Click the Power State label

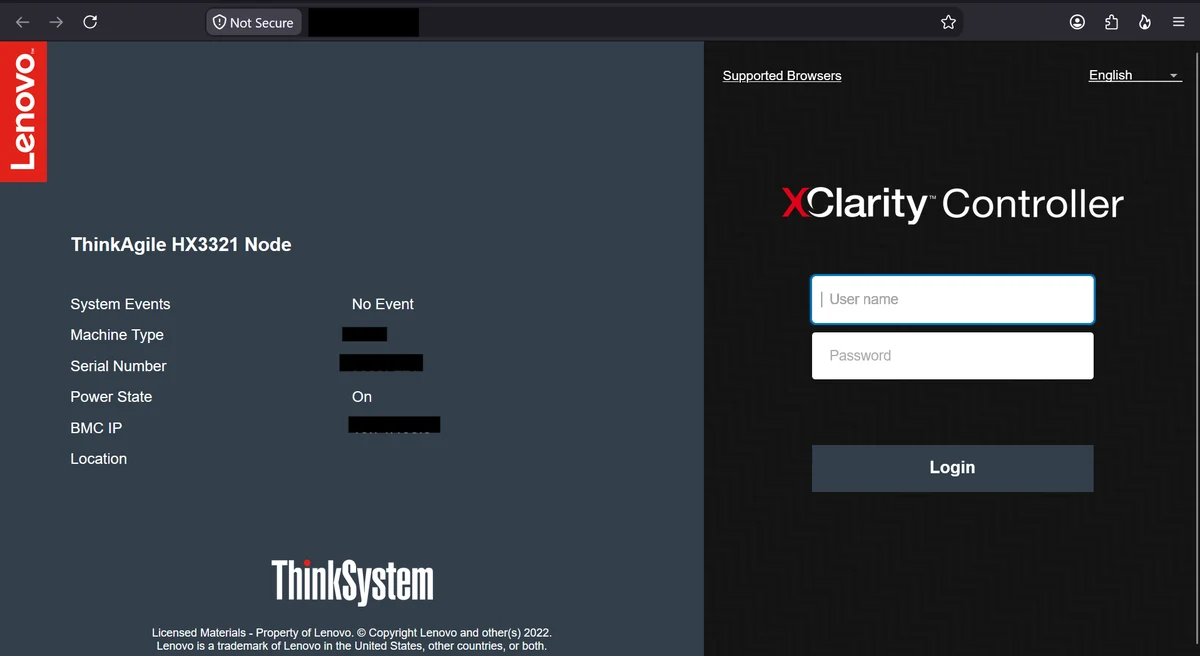tap(111, 397)
